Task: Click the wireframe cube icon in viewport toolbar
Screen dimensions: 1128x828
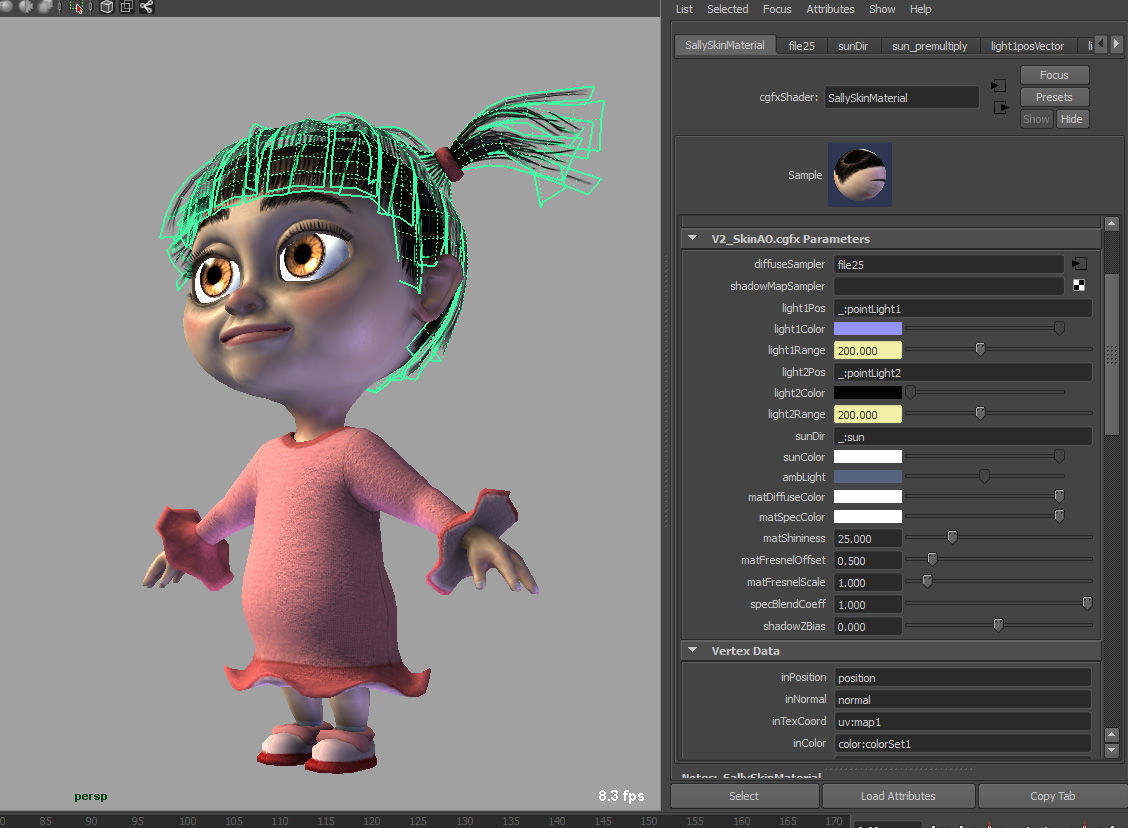Action: coord(106,7)
